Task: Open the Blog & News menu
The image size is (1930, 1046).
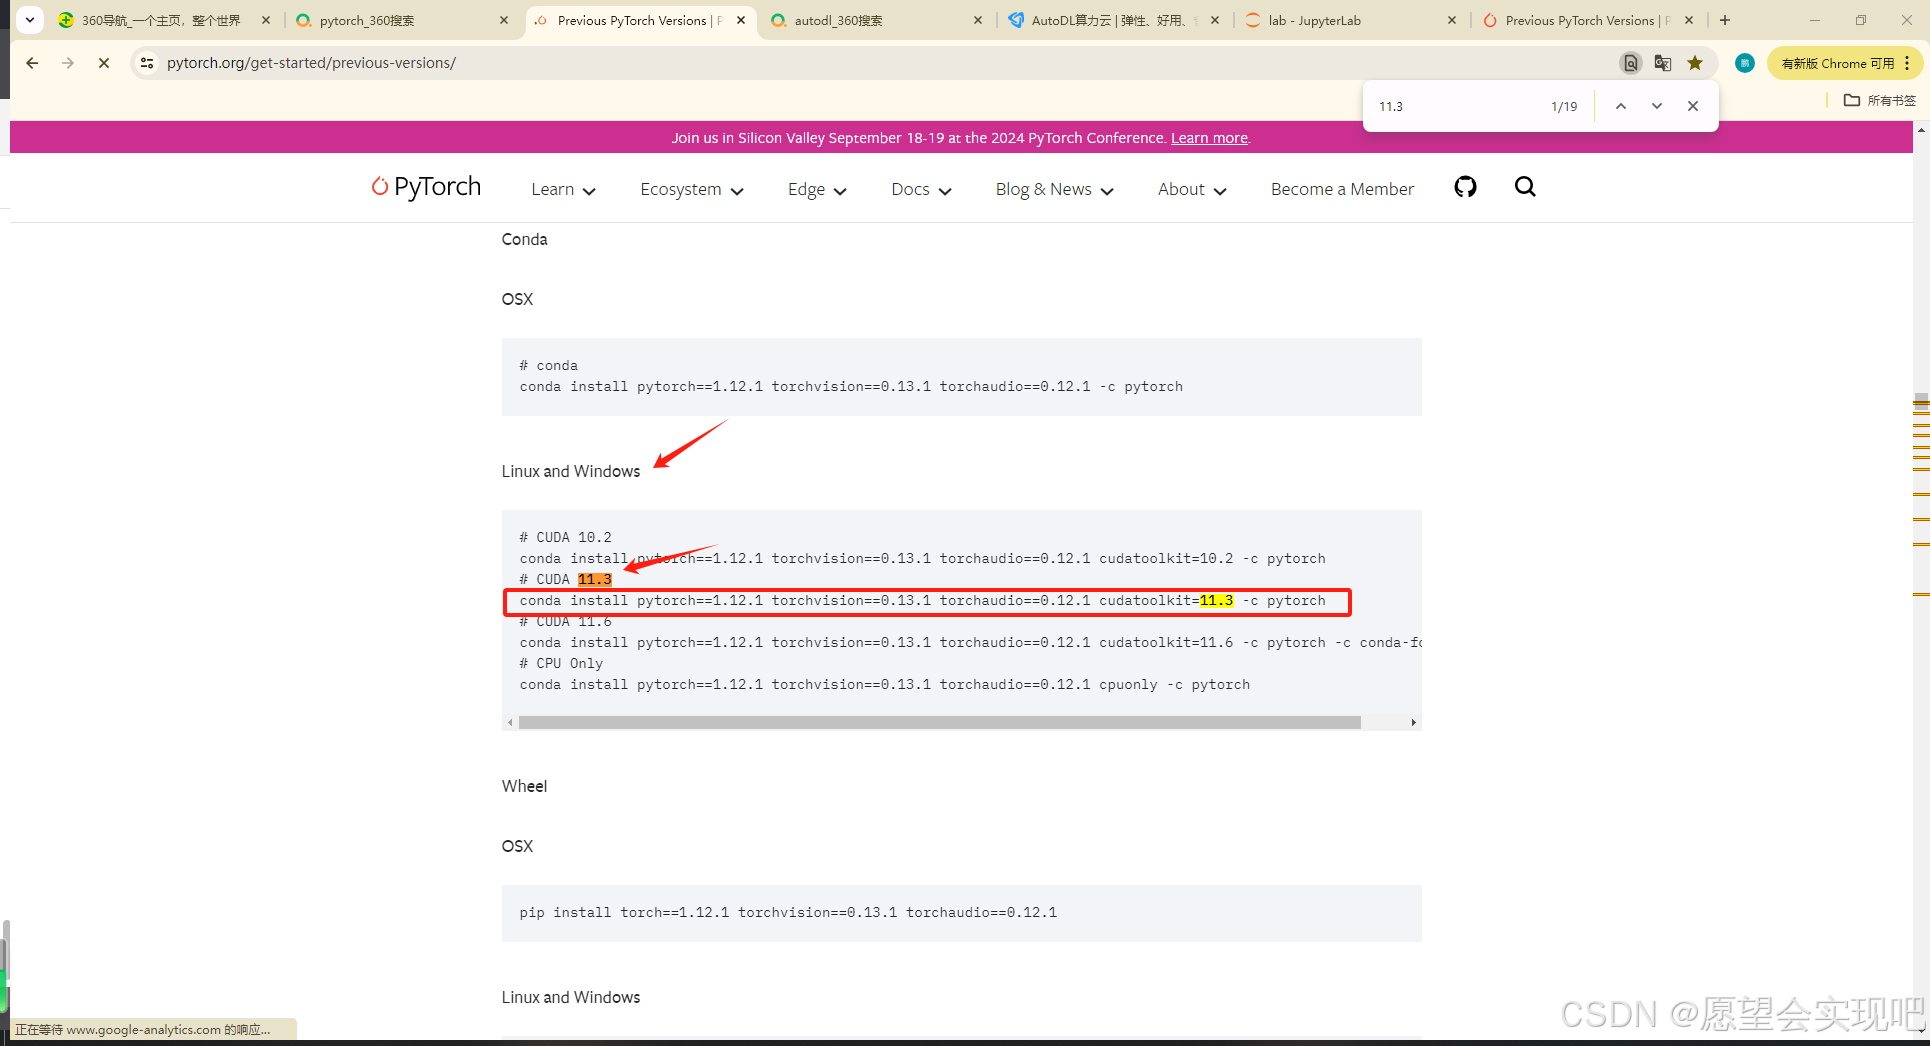Action: click(x=1053, y=190)
